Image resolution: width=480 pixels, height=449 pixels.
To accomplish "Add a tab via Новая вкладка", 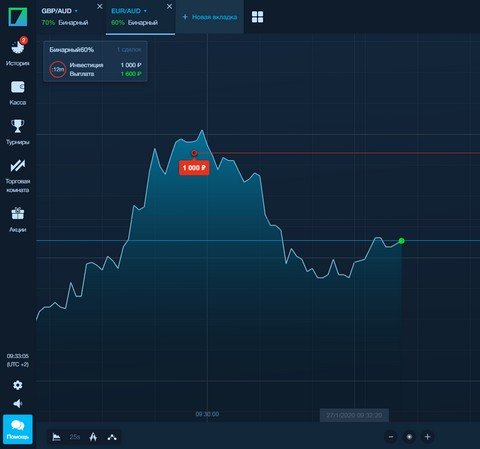I will coord(210,17).
